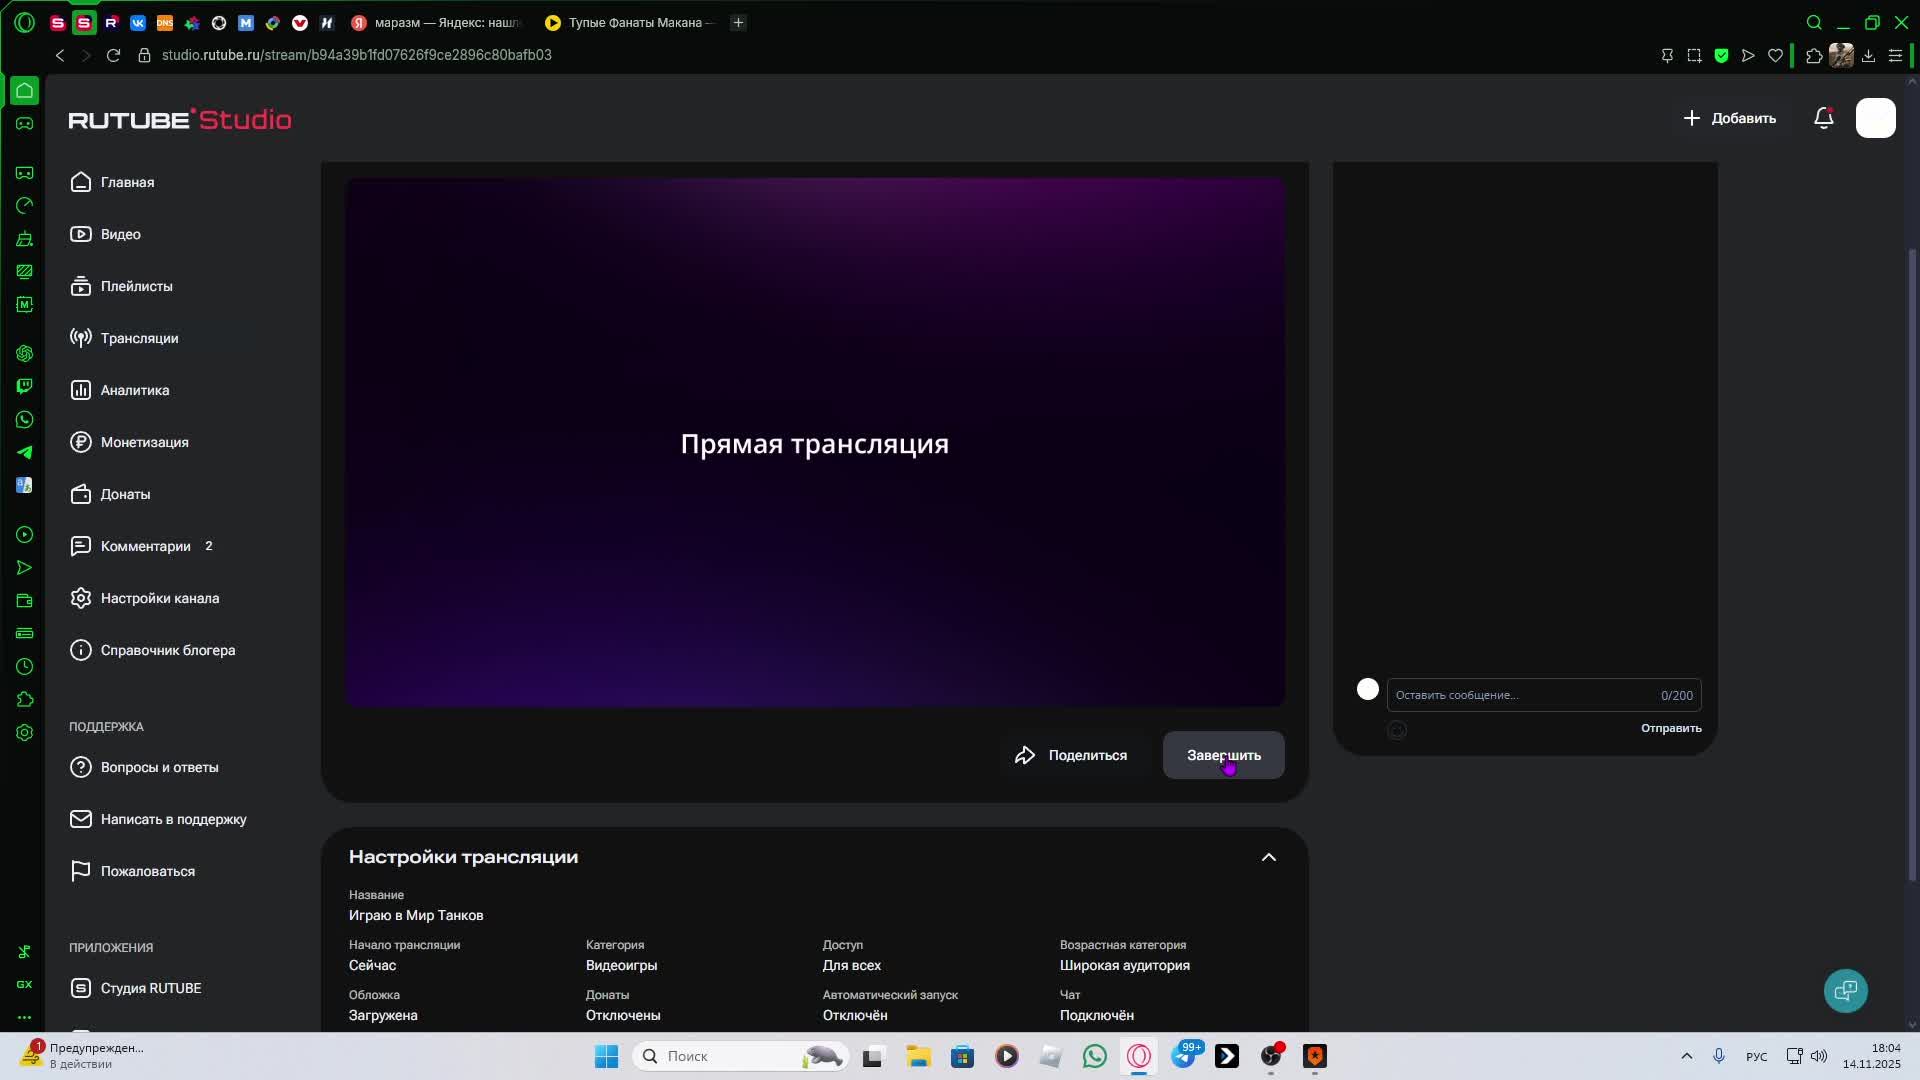Click the notifications bell icon
The width and height of the screenshot is (1920, 1080).
(1823, 118)
